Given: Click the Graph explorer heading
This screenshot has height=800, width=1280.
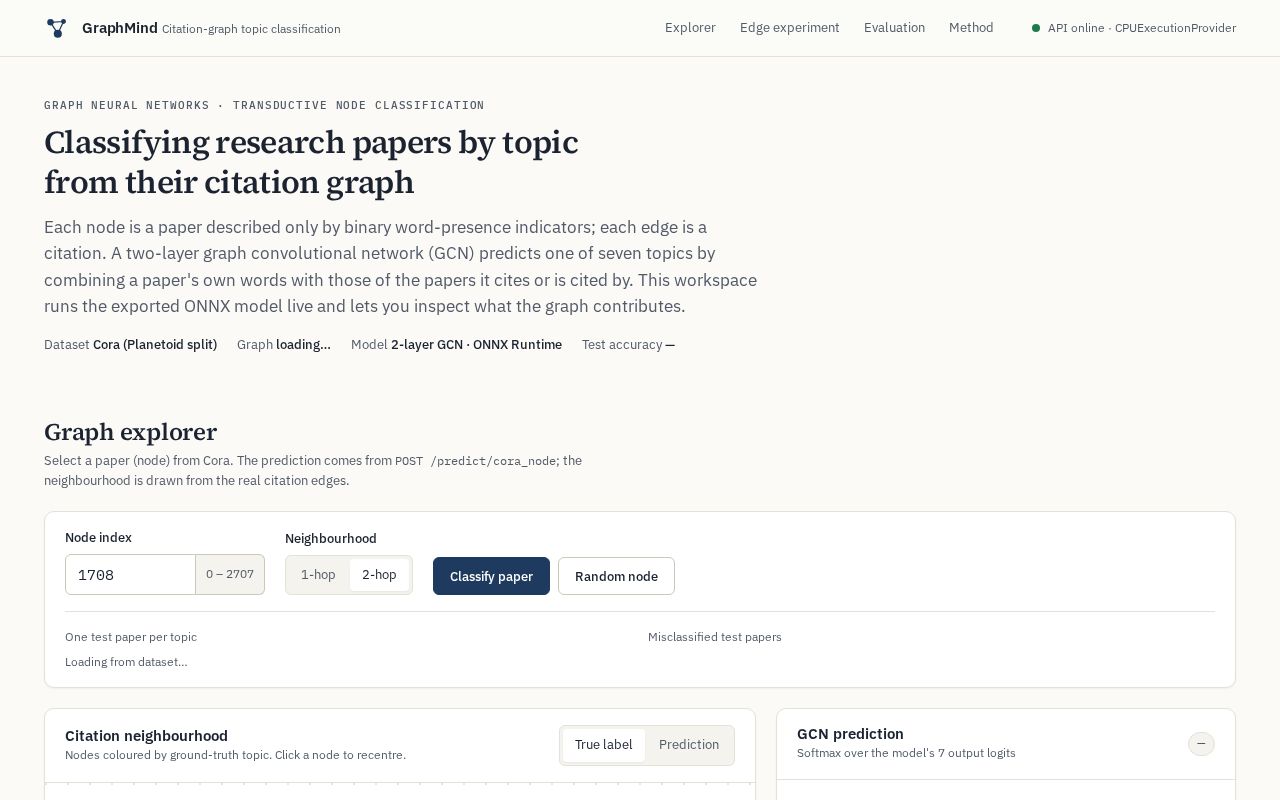Looking at the screenshot, I should point(130,432).
